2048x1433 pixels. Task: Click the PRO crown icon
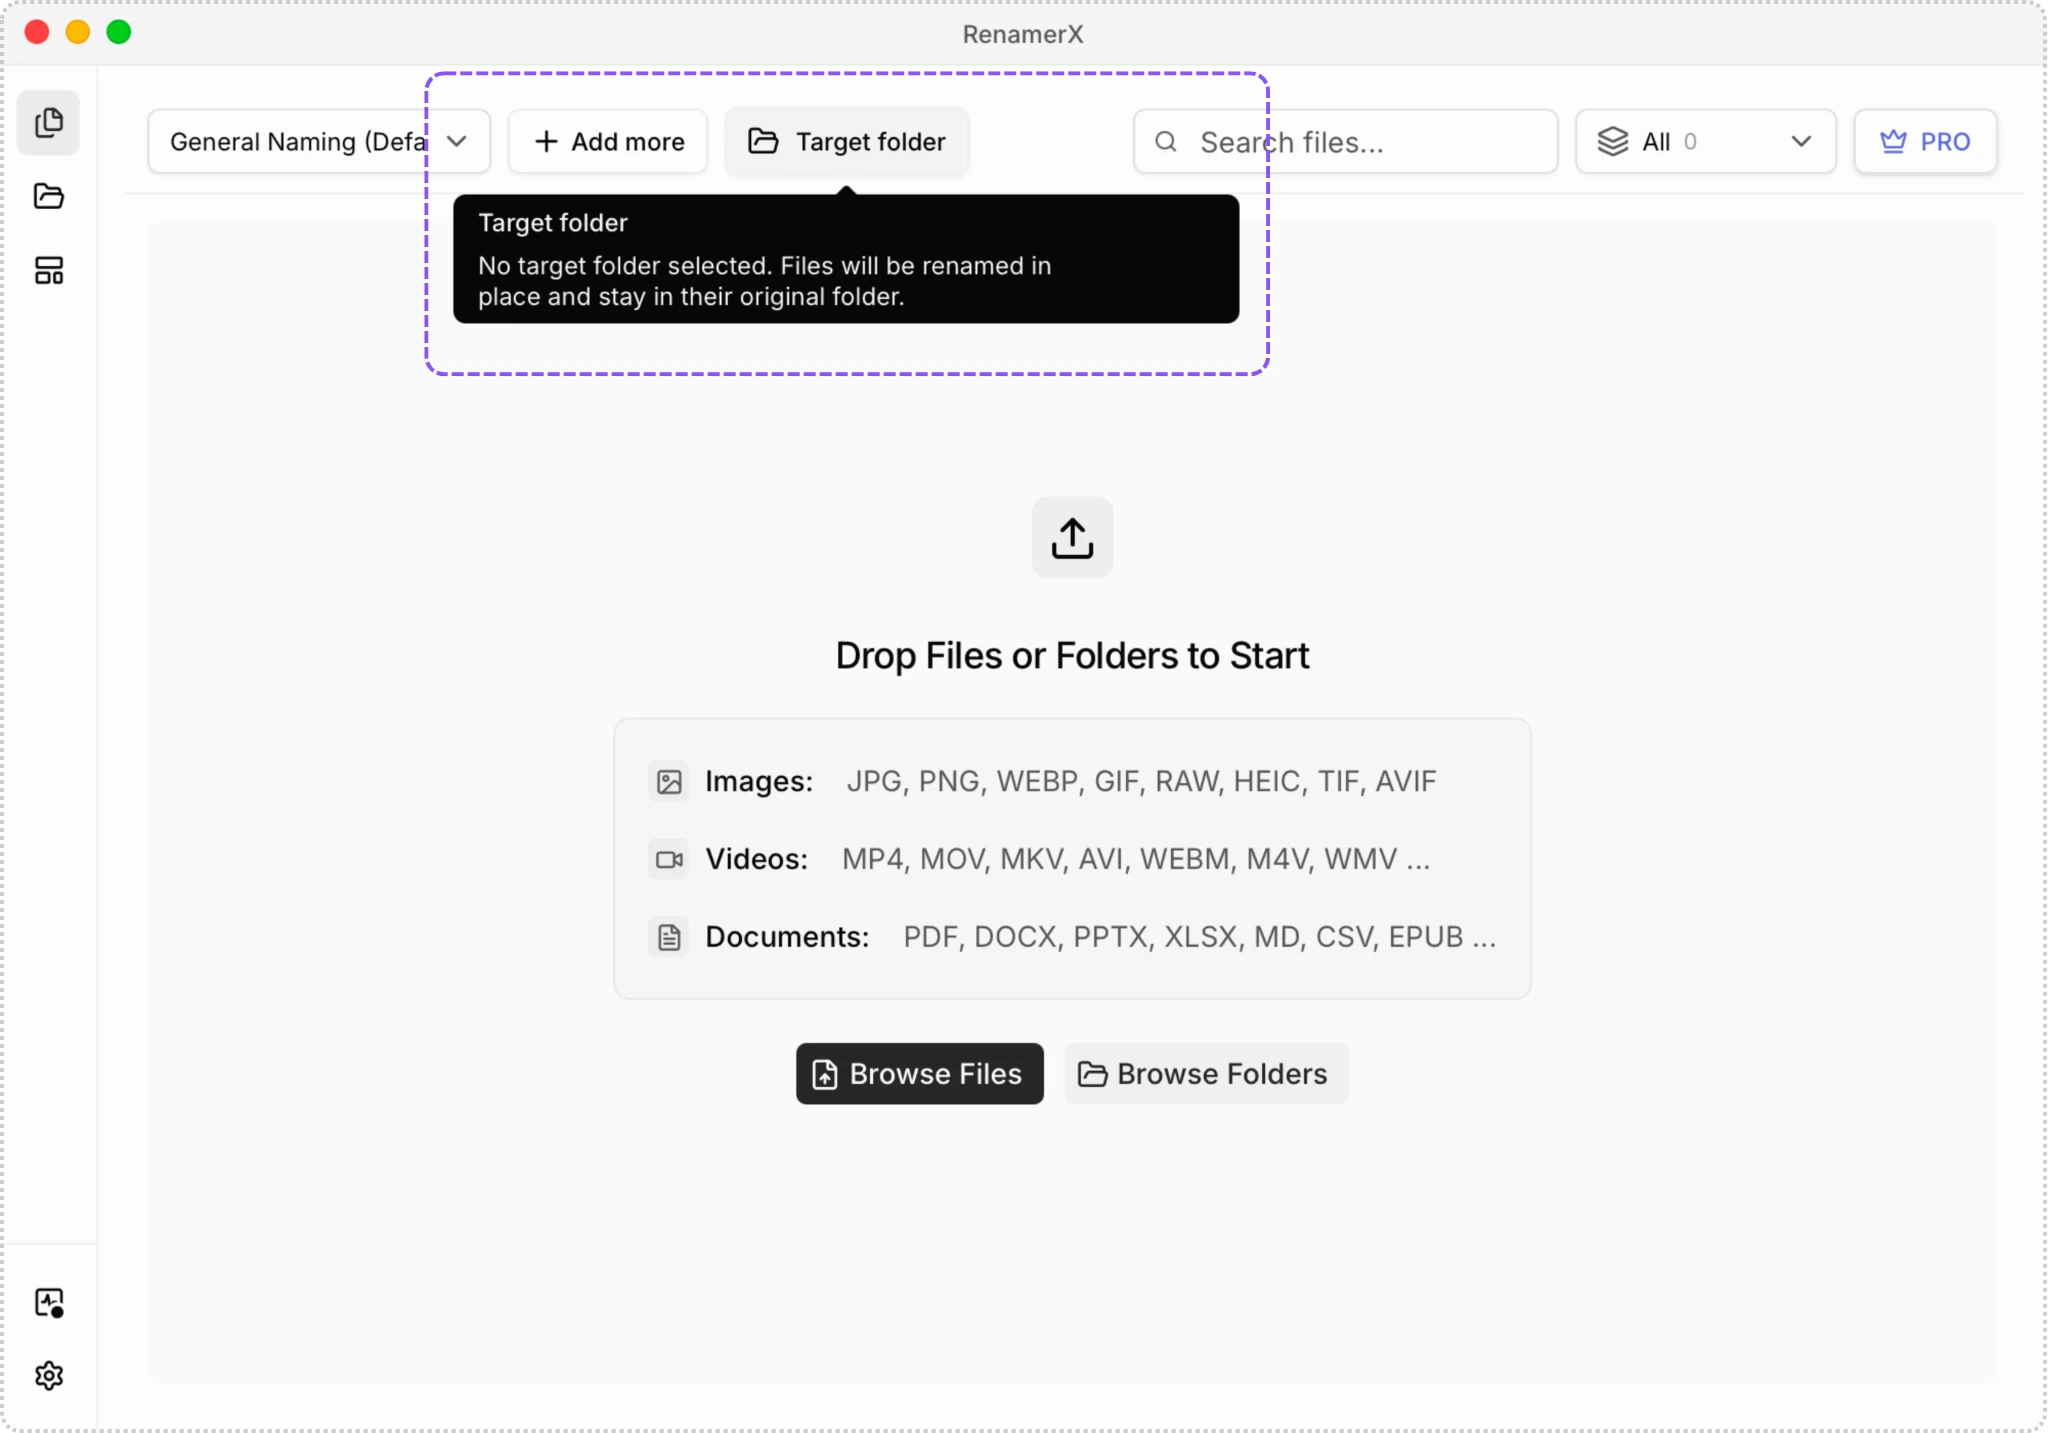1893,142
